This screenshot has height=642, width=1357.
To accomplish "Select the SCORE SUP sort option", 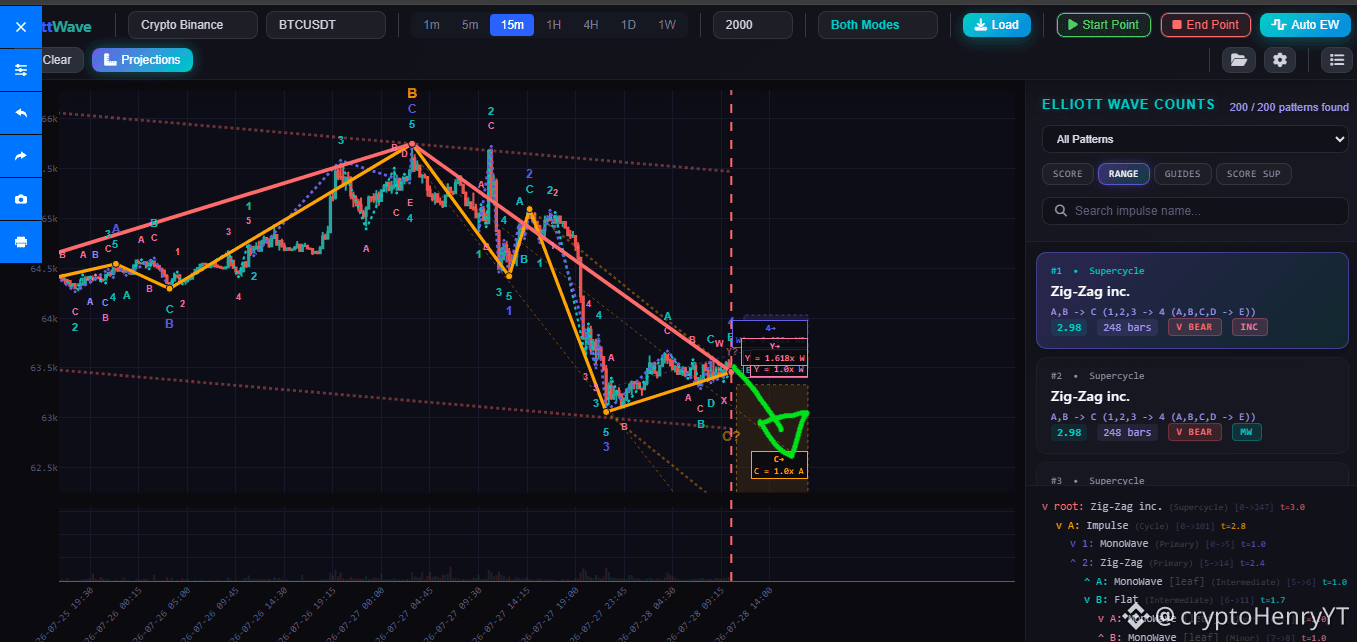I will pyautogui.click(x=1254, y=174).
